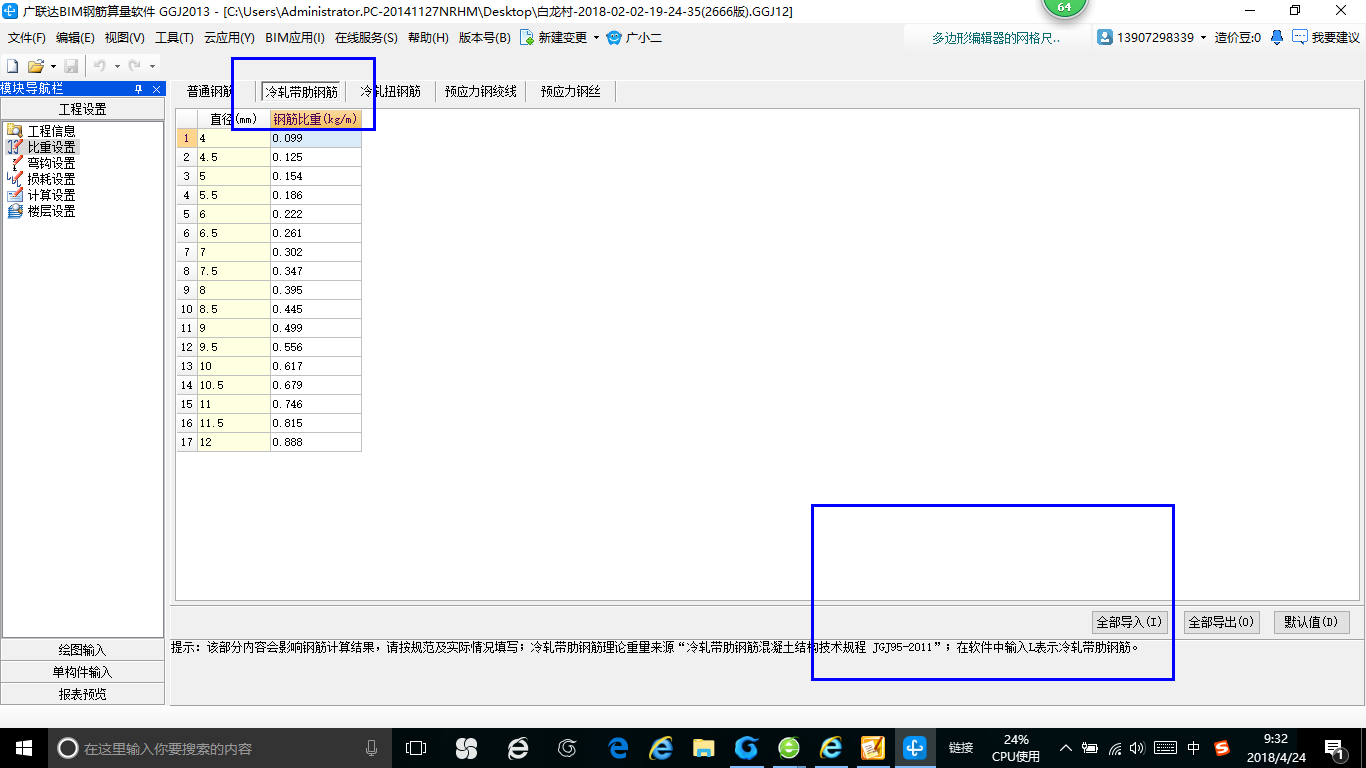Open the 文件(F) menu

point(27,38)
